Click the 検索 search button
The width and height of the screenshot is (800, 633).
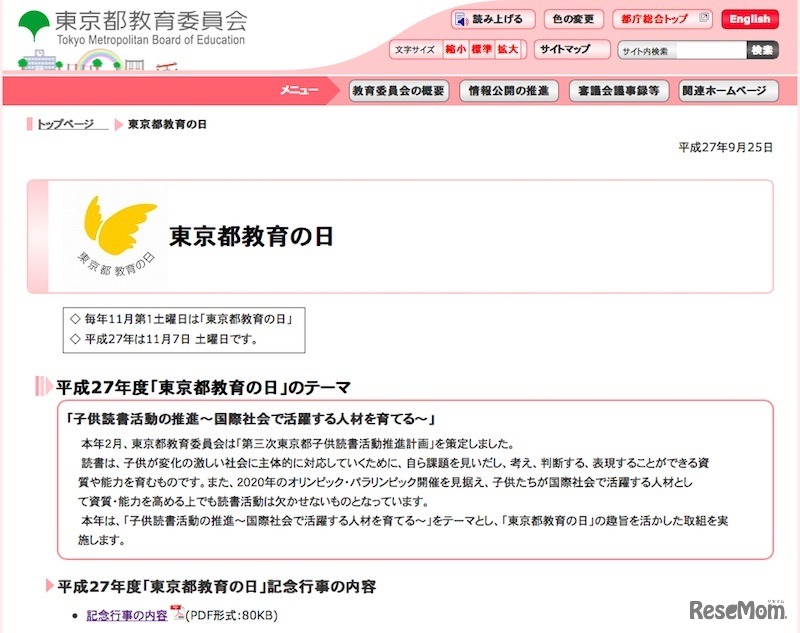tap(762, 50)
